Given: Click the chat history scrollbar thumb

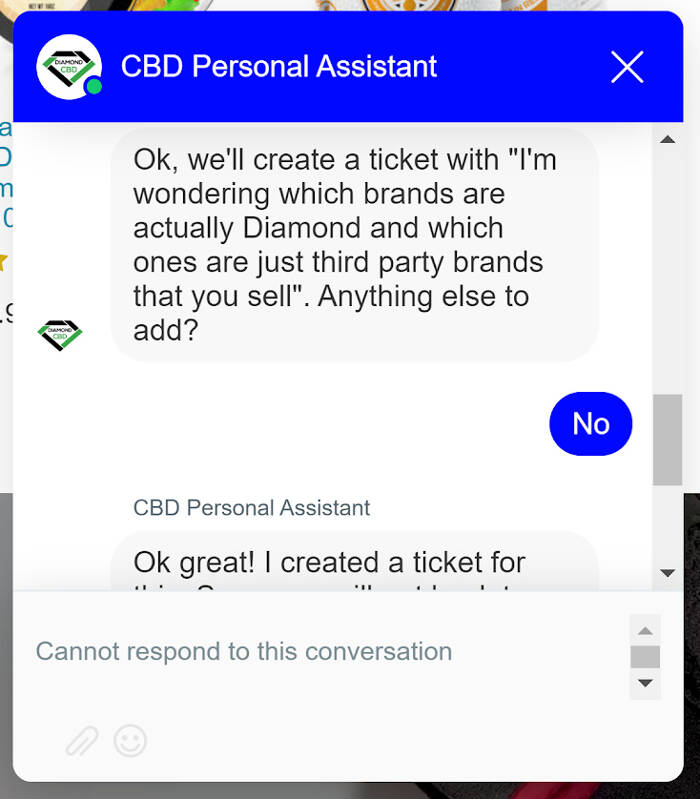Looking at the screenshot, I should pos(667,440).
